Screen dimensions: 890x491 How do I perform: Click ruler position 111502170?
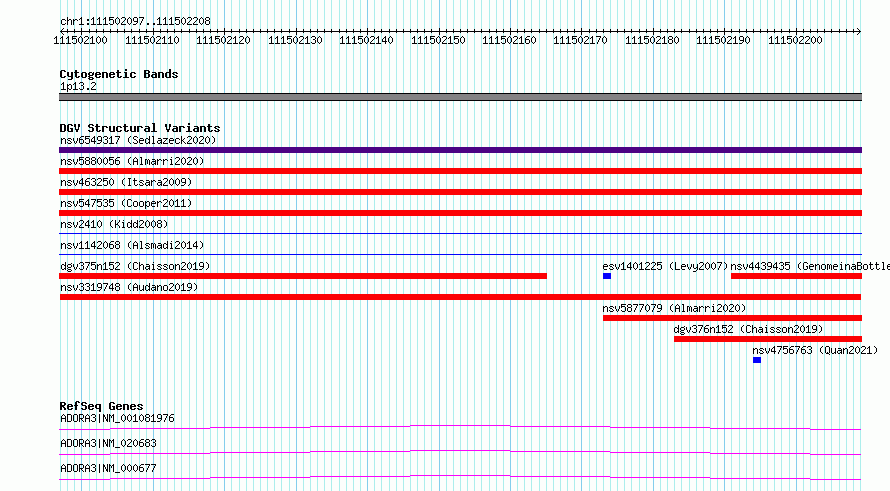[x=580, y=40]
